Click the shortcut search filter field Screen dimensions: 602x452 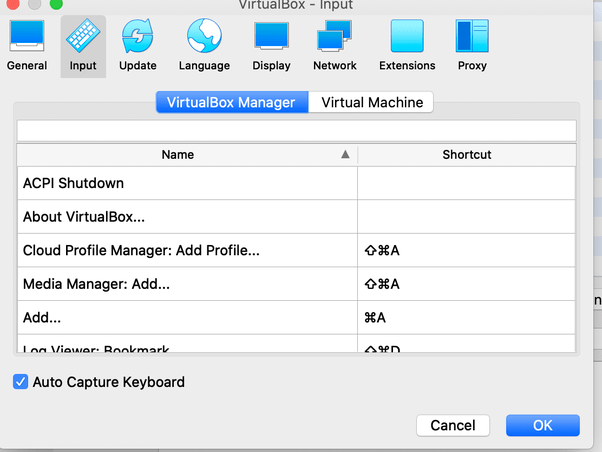pyautogui.click(x=296, y=131)
